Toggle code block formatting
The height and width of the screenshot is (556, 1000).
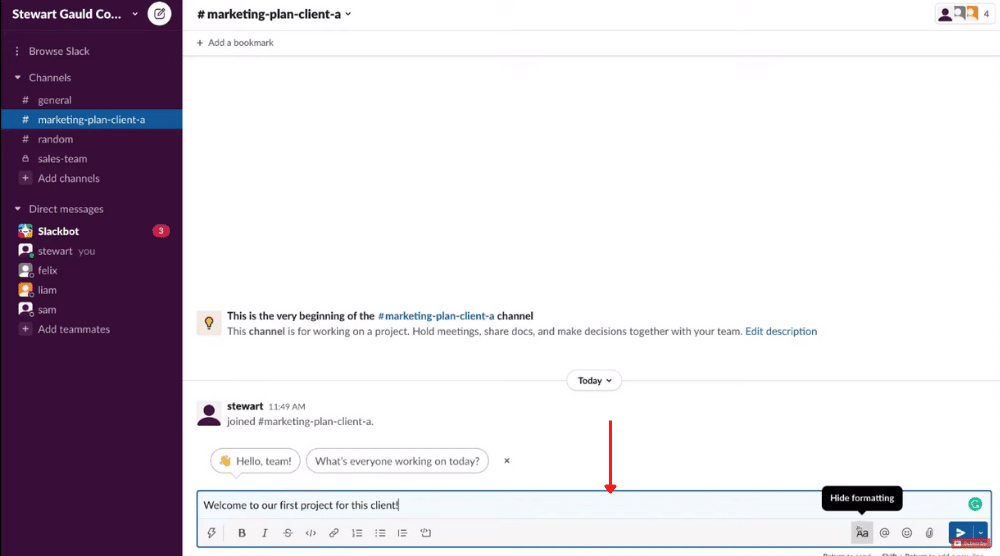click(426, 533)
